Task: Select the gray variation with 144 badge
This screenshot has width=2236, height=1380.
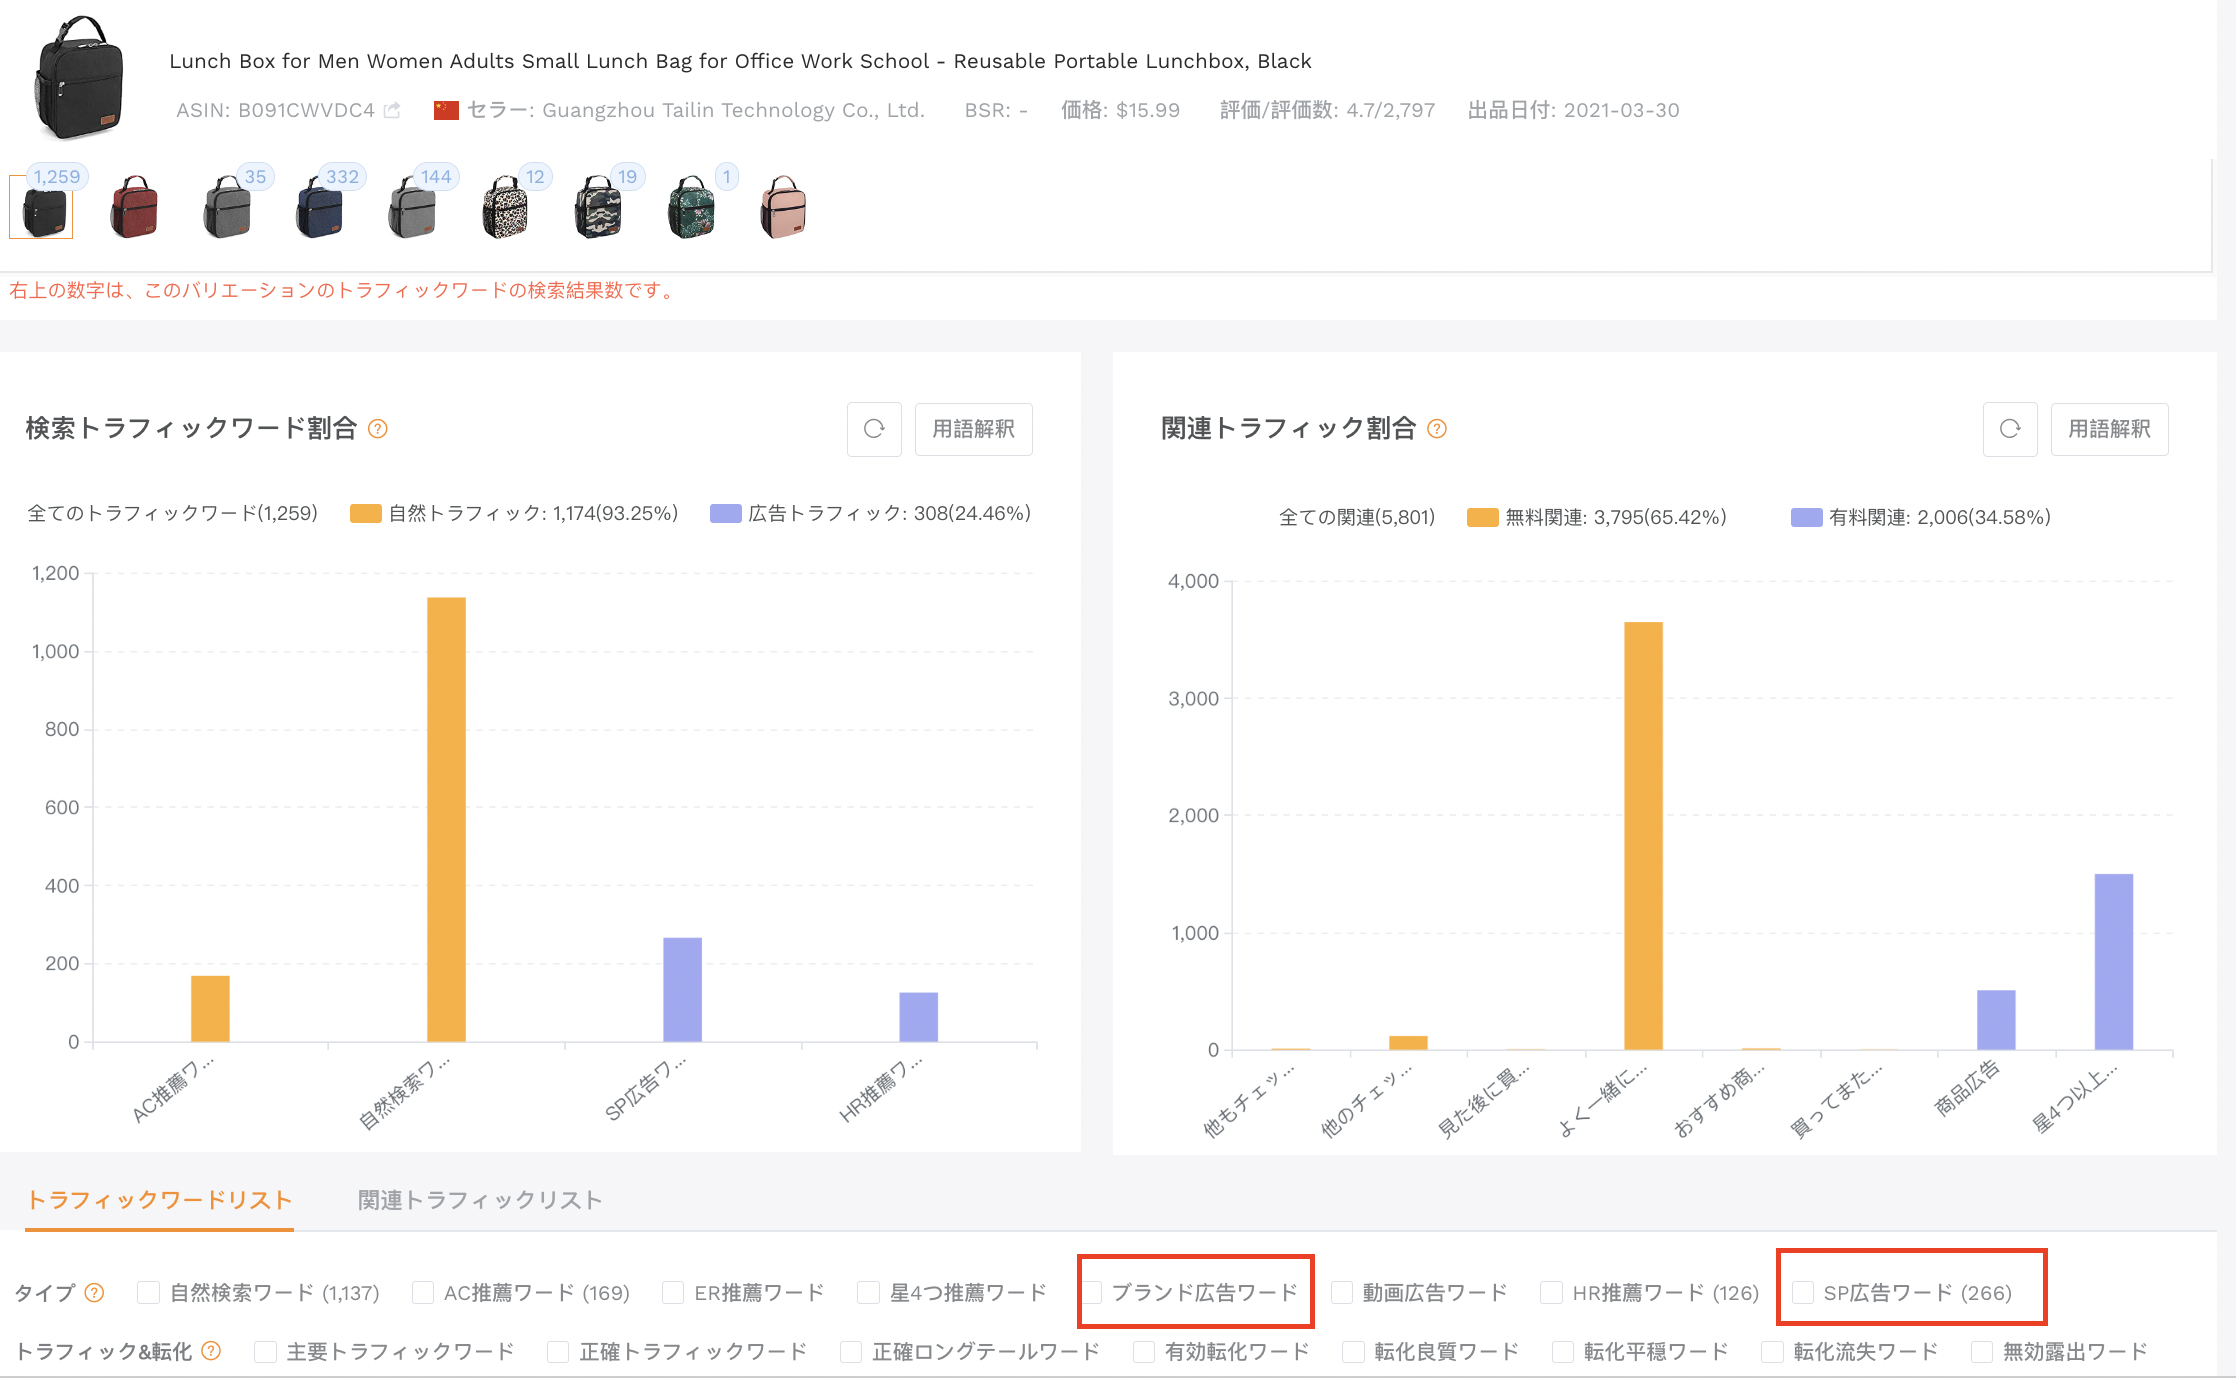Action: tap(412, 208)
